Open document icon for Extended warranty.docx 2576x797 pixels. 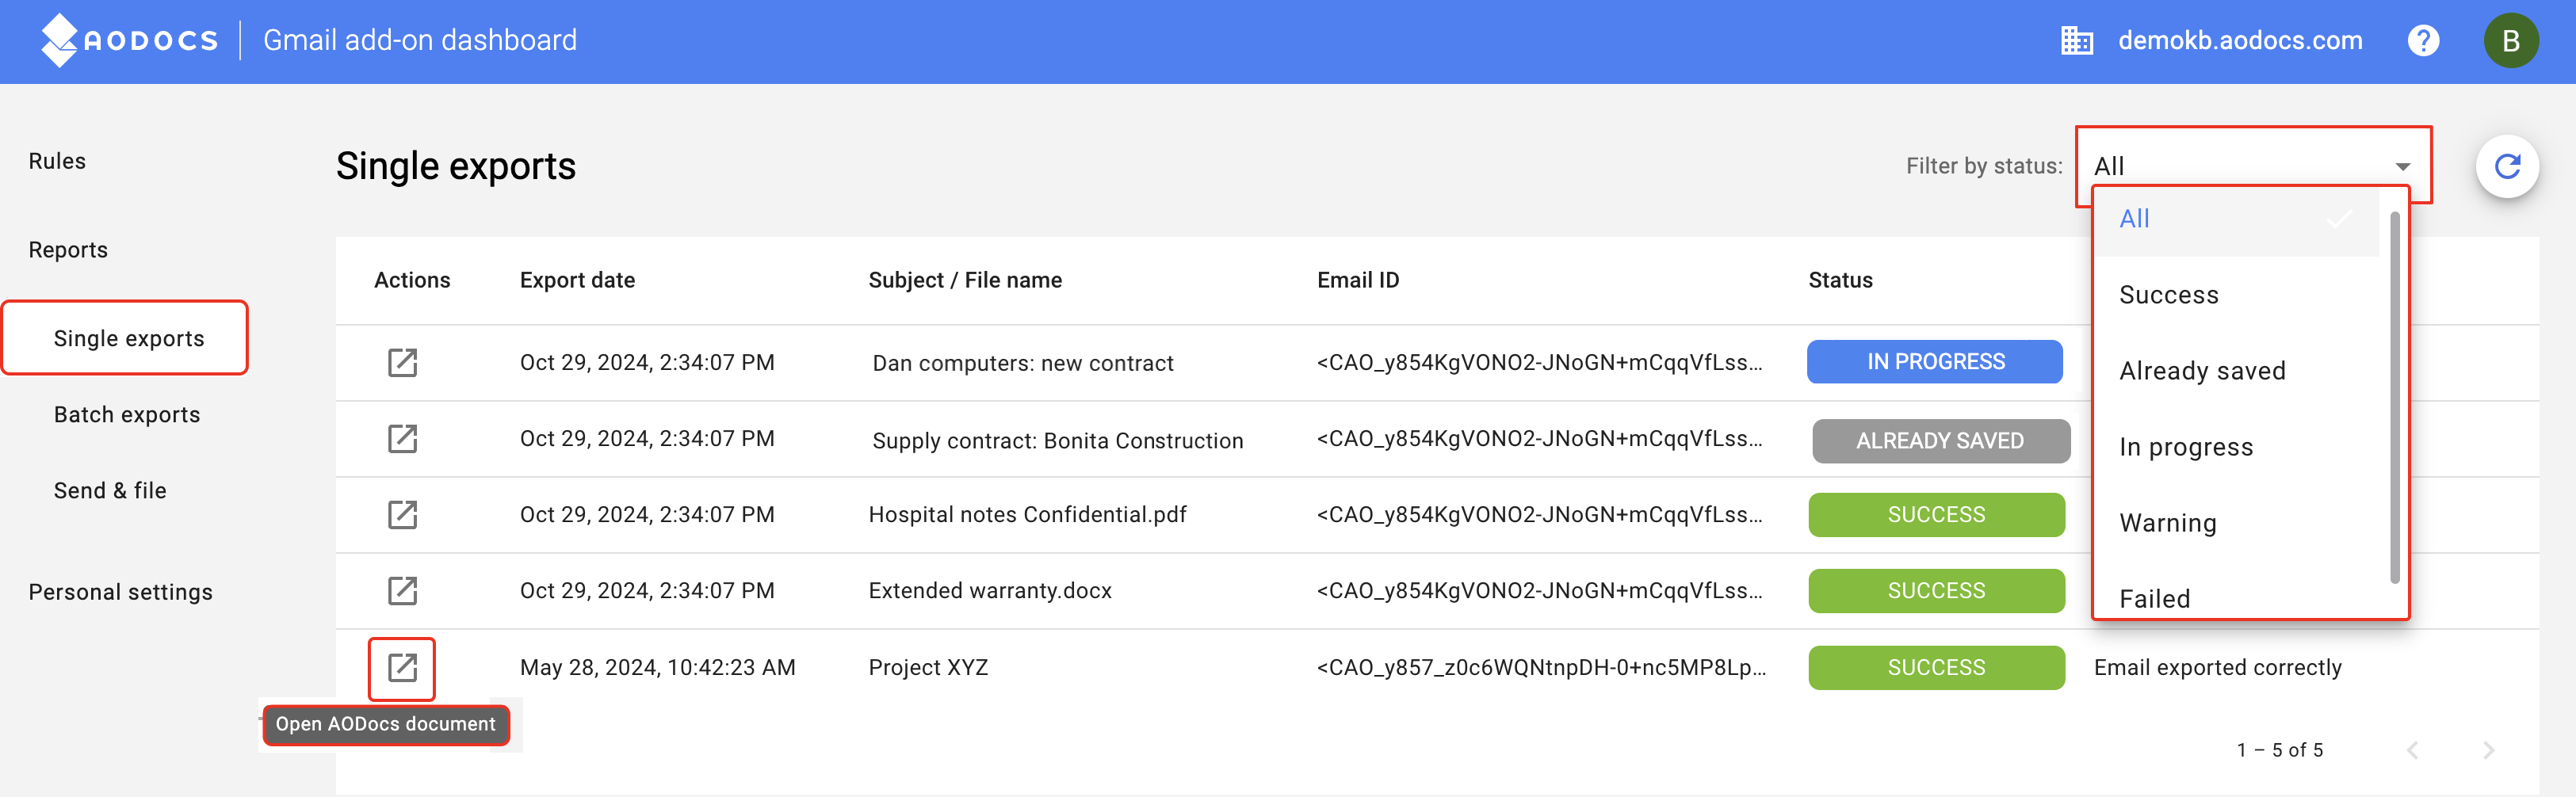(402, 590)
